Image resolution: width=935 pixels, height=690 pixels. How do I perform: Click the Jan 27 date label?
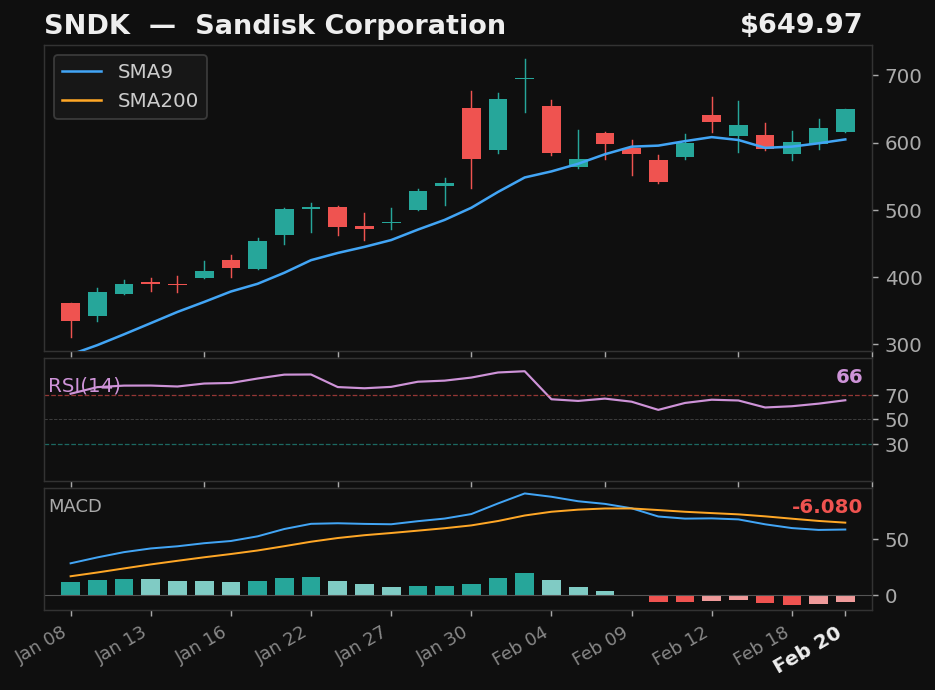(361, 644)
